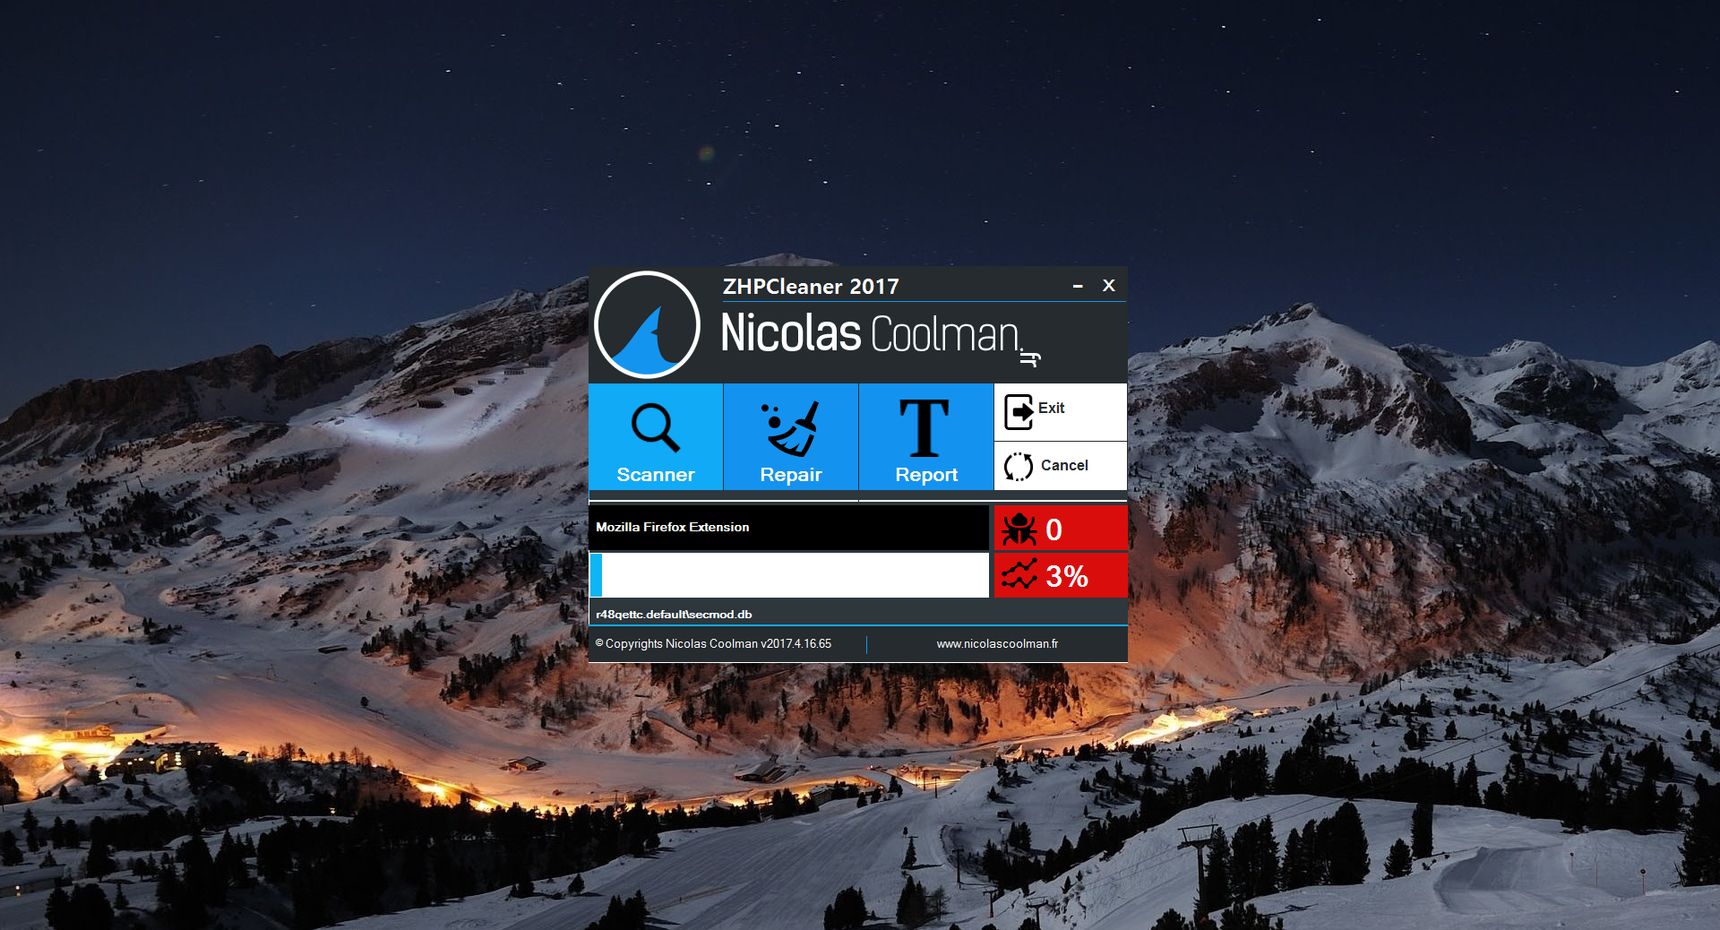Click the progress chart percentage icon
The image size is (1720, 930).
tap(1019, 575)
